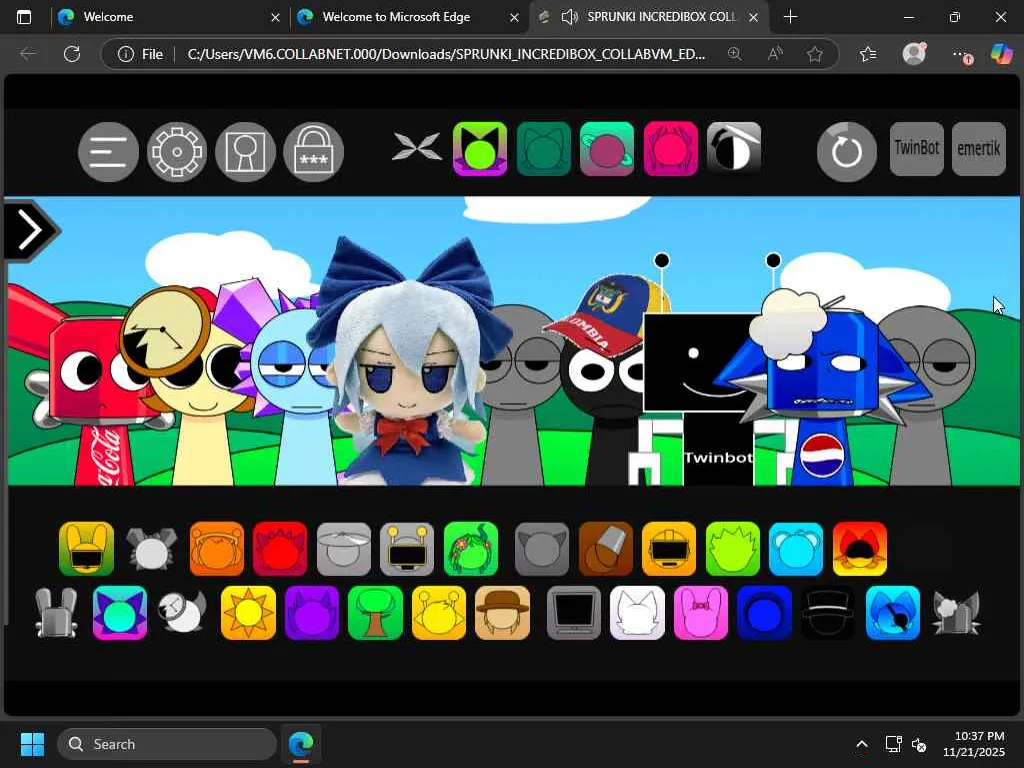
Task: Mute the SPRUNKI INCREDIBOX tab audio
Action: coord(569,17)
